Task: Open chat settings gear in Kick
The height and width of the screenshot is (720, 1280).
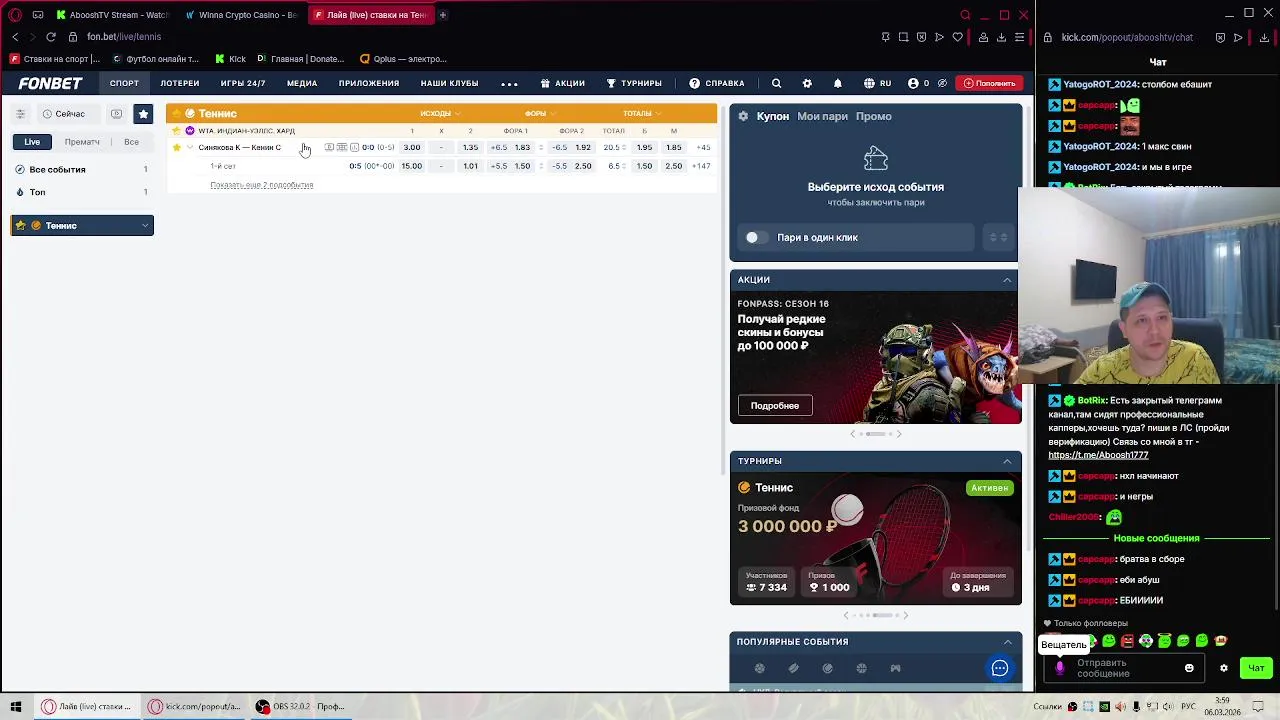Action: [1223, 668]
